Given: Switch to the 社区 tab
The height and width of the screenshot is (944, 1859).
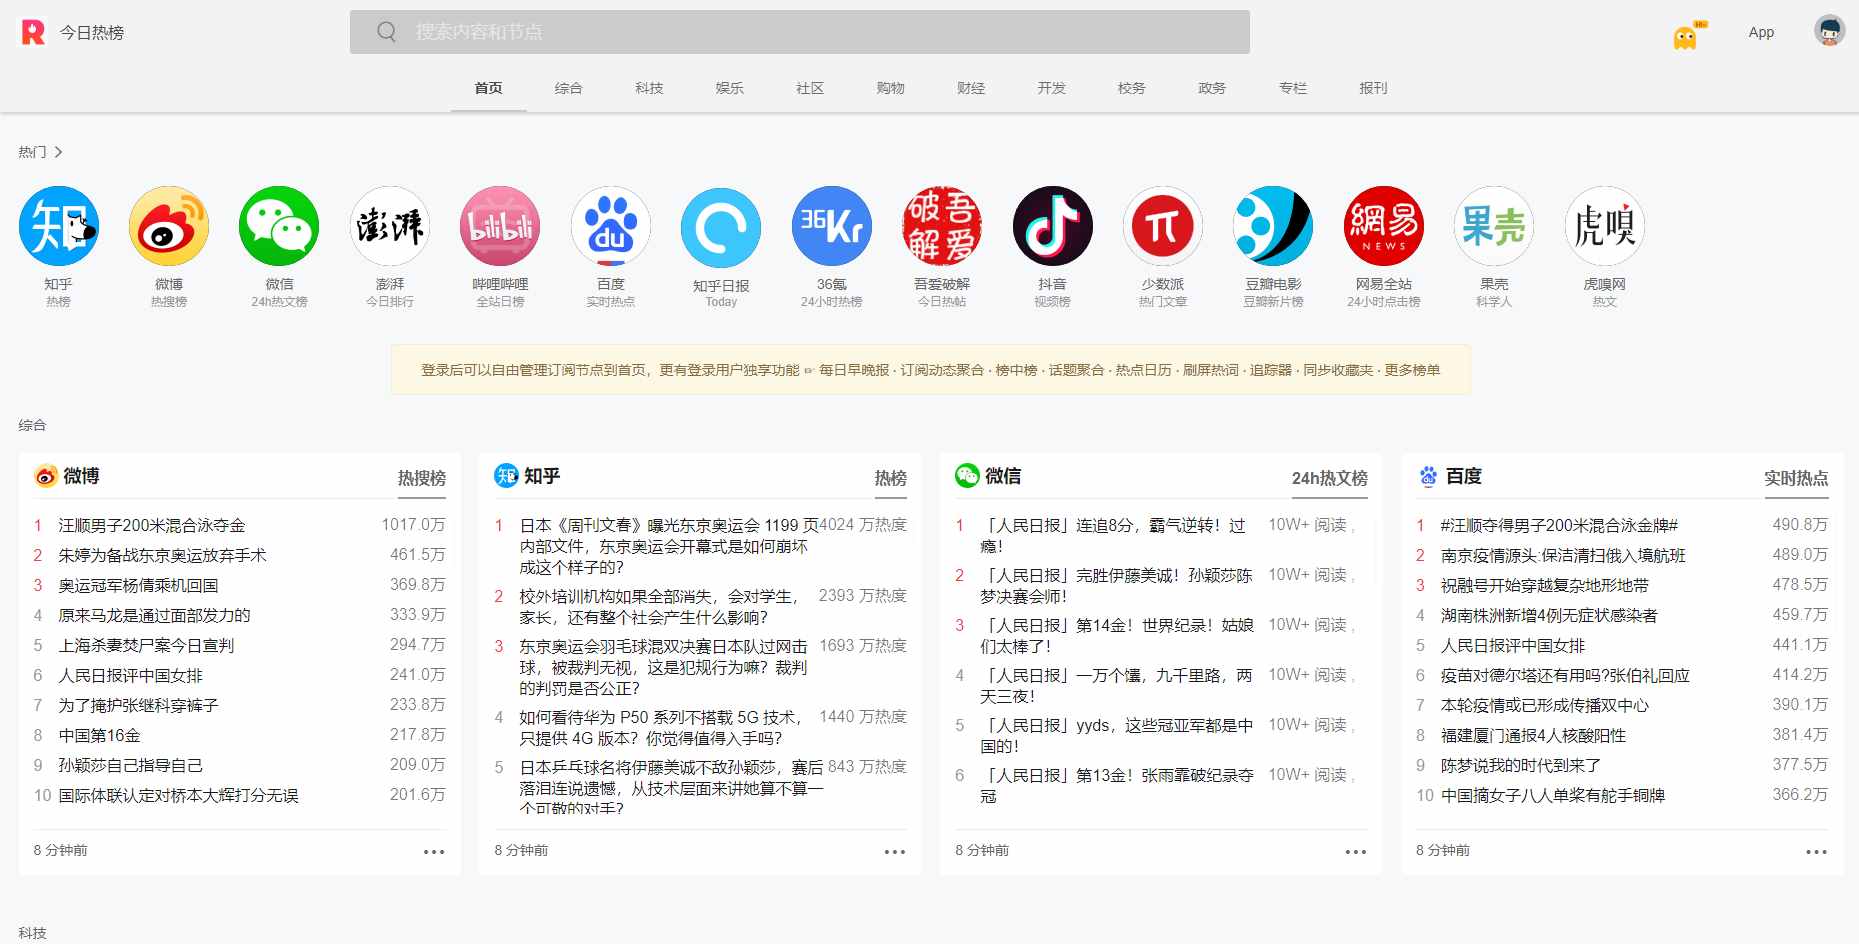Looking at the screenshot, I should click(x=810, y=88).
